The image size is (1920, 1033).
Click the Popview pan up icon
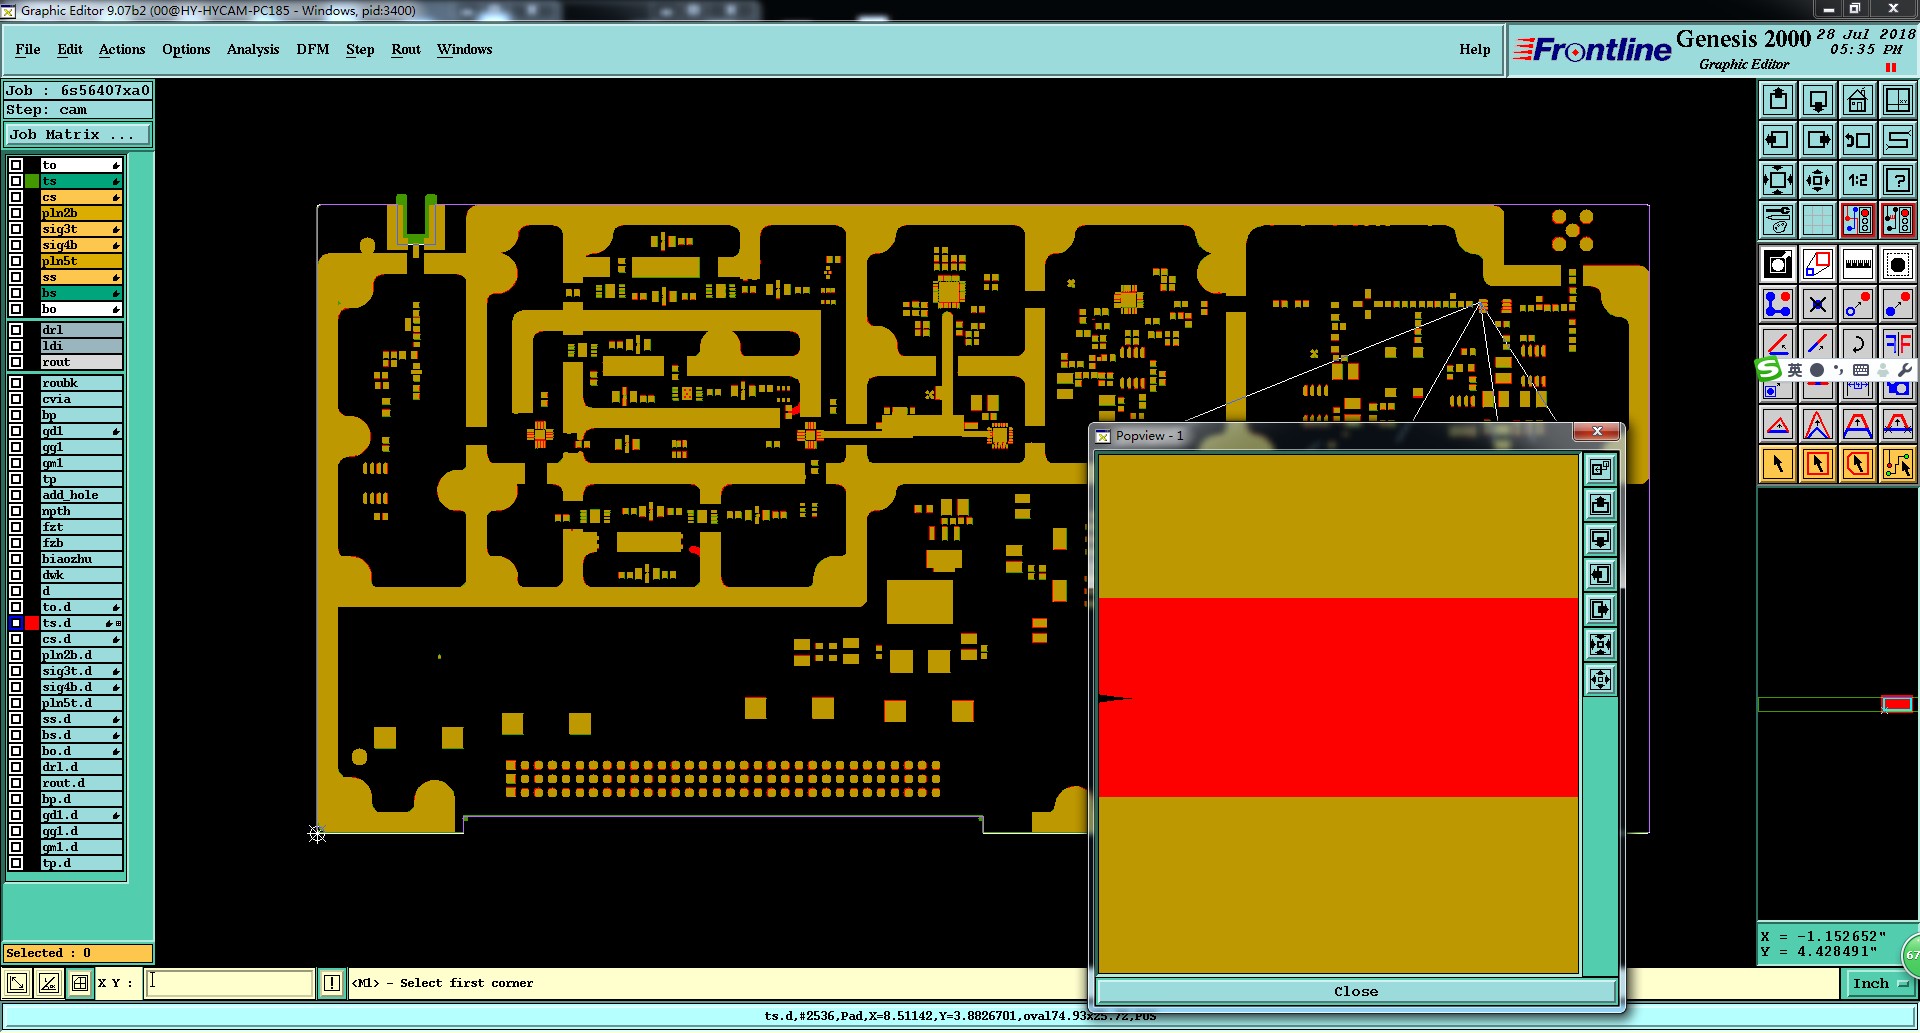point(1601,505)
